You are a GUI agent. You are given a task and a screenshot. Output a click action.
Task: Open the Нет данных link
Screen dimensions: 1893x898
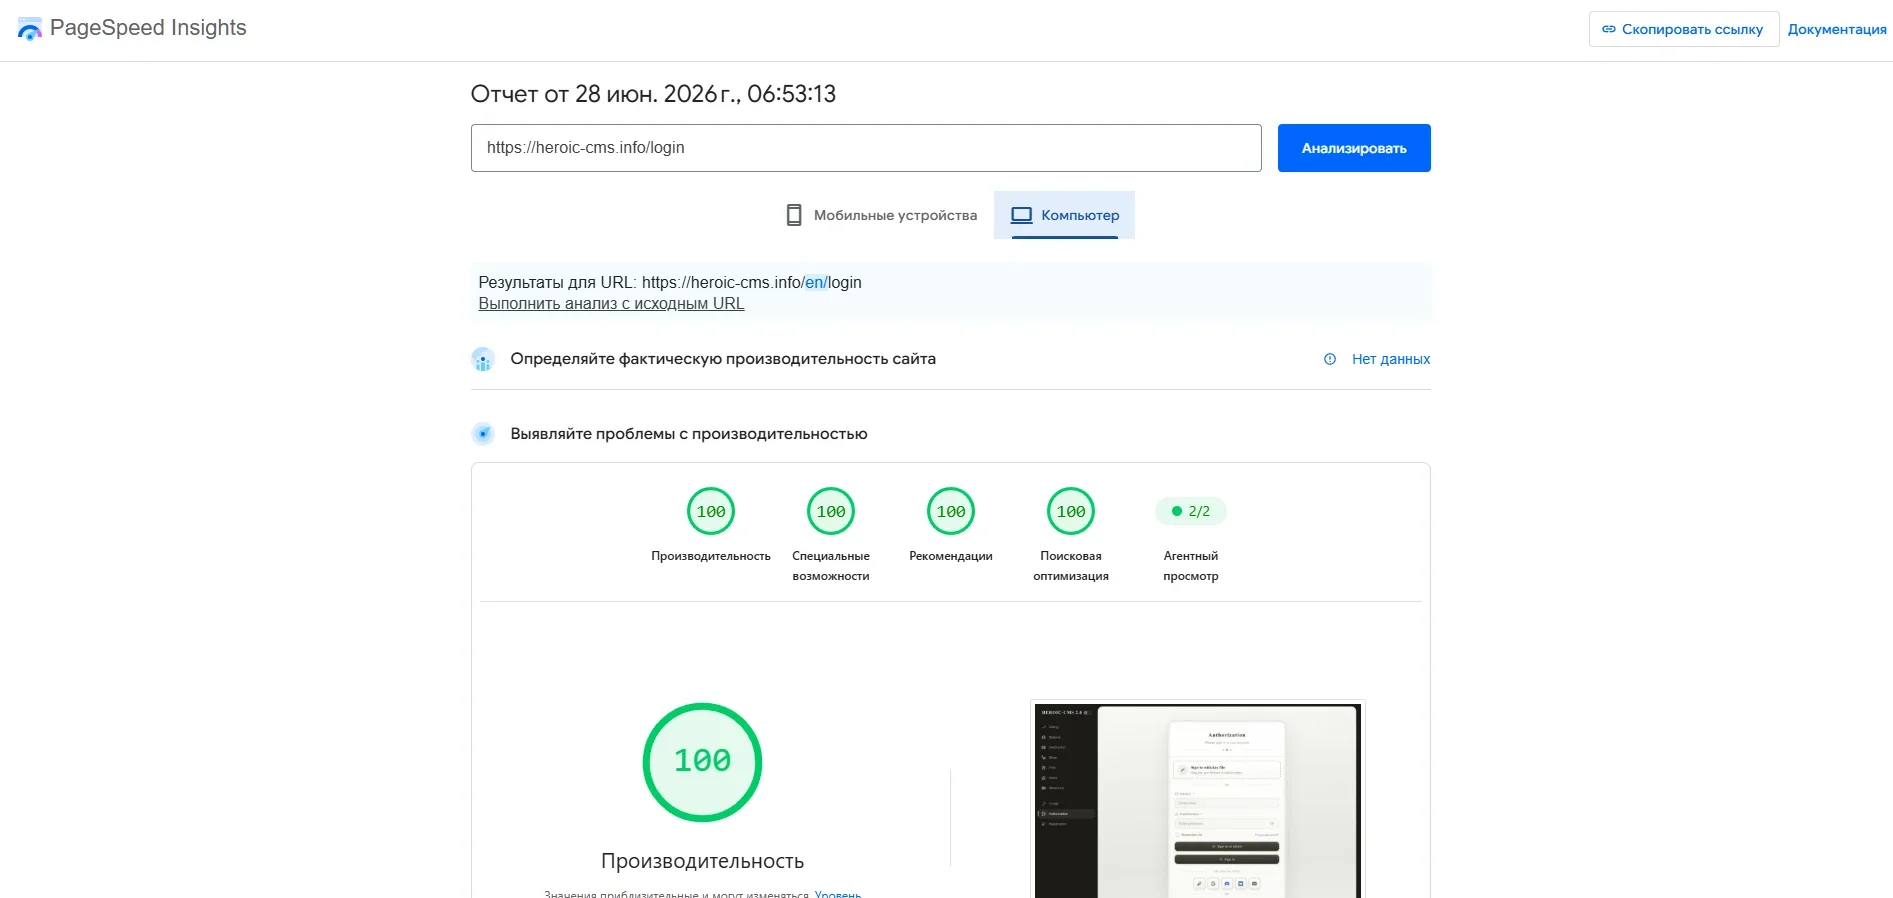[x=1391, y=359]
